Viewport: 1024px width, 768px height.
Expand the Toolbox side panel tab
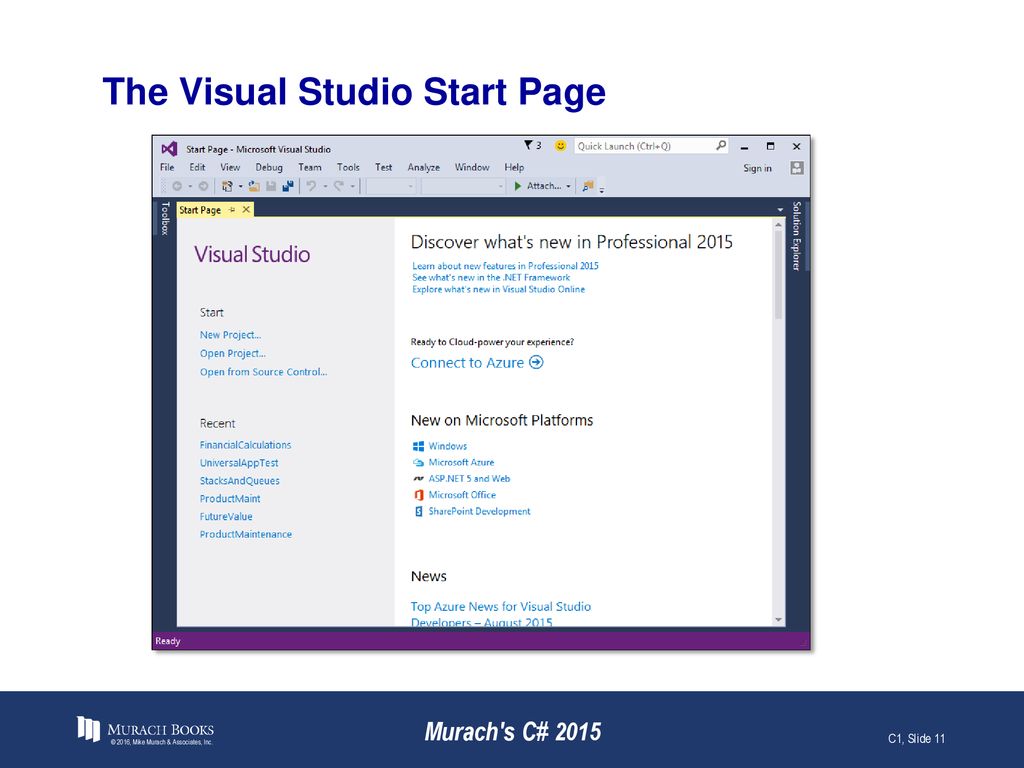coord(165,218)
